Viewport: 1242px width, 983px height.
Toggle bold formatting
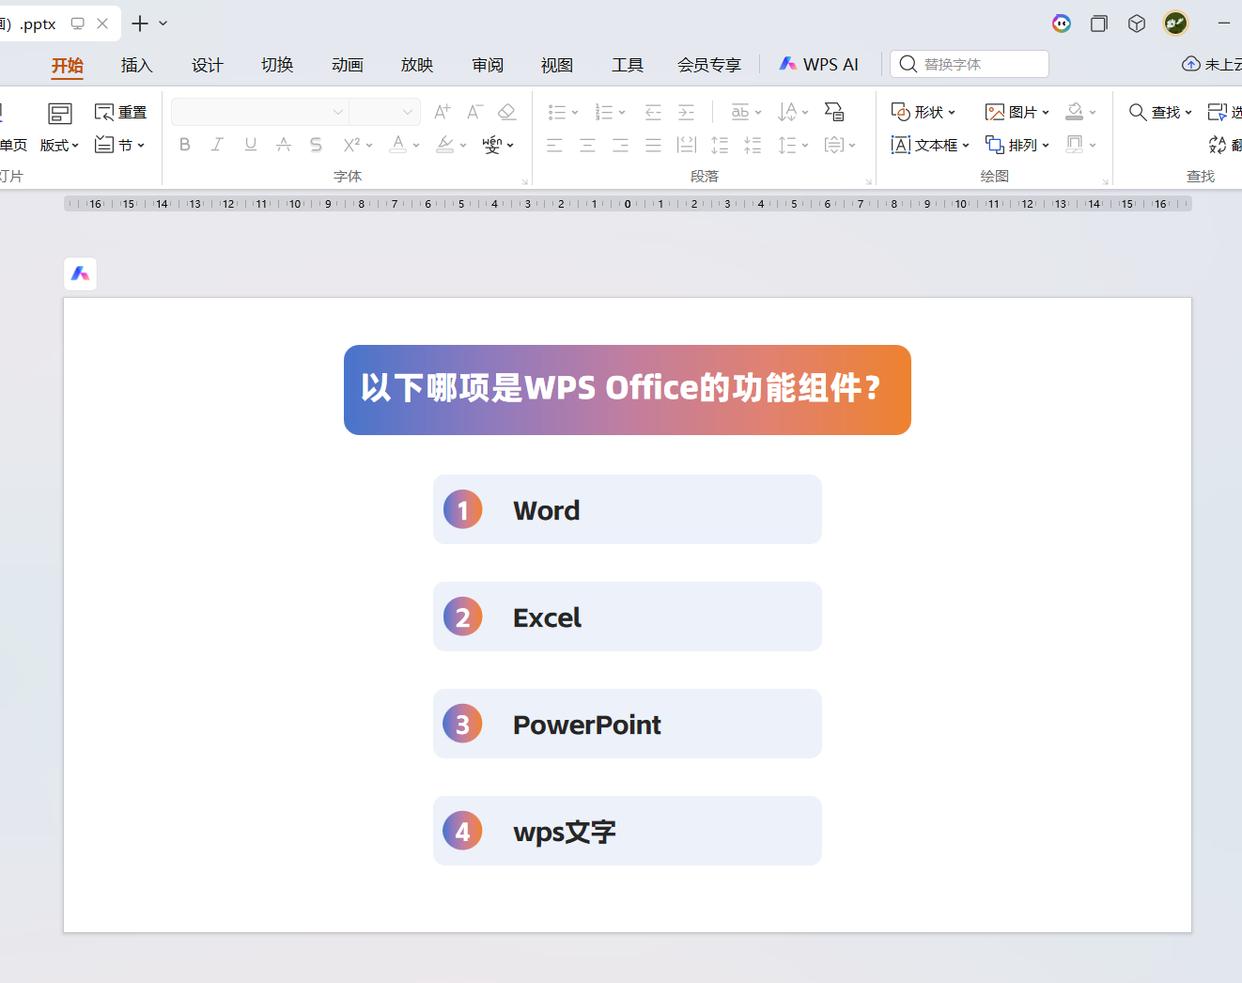185,145
